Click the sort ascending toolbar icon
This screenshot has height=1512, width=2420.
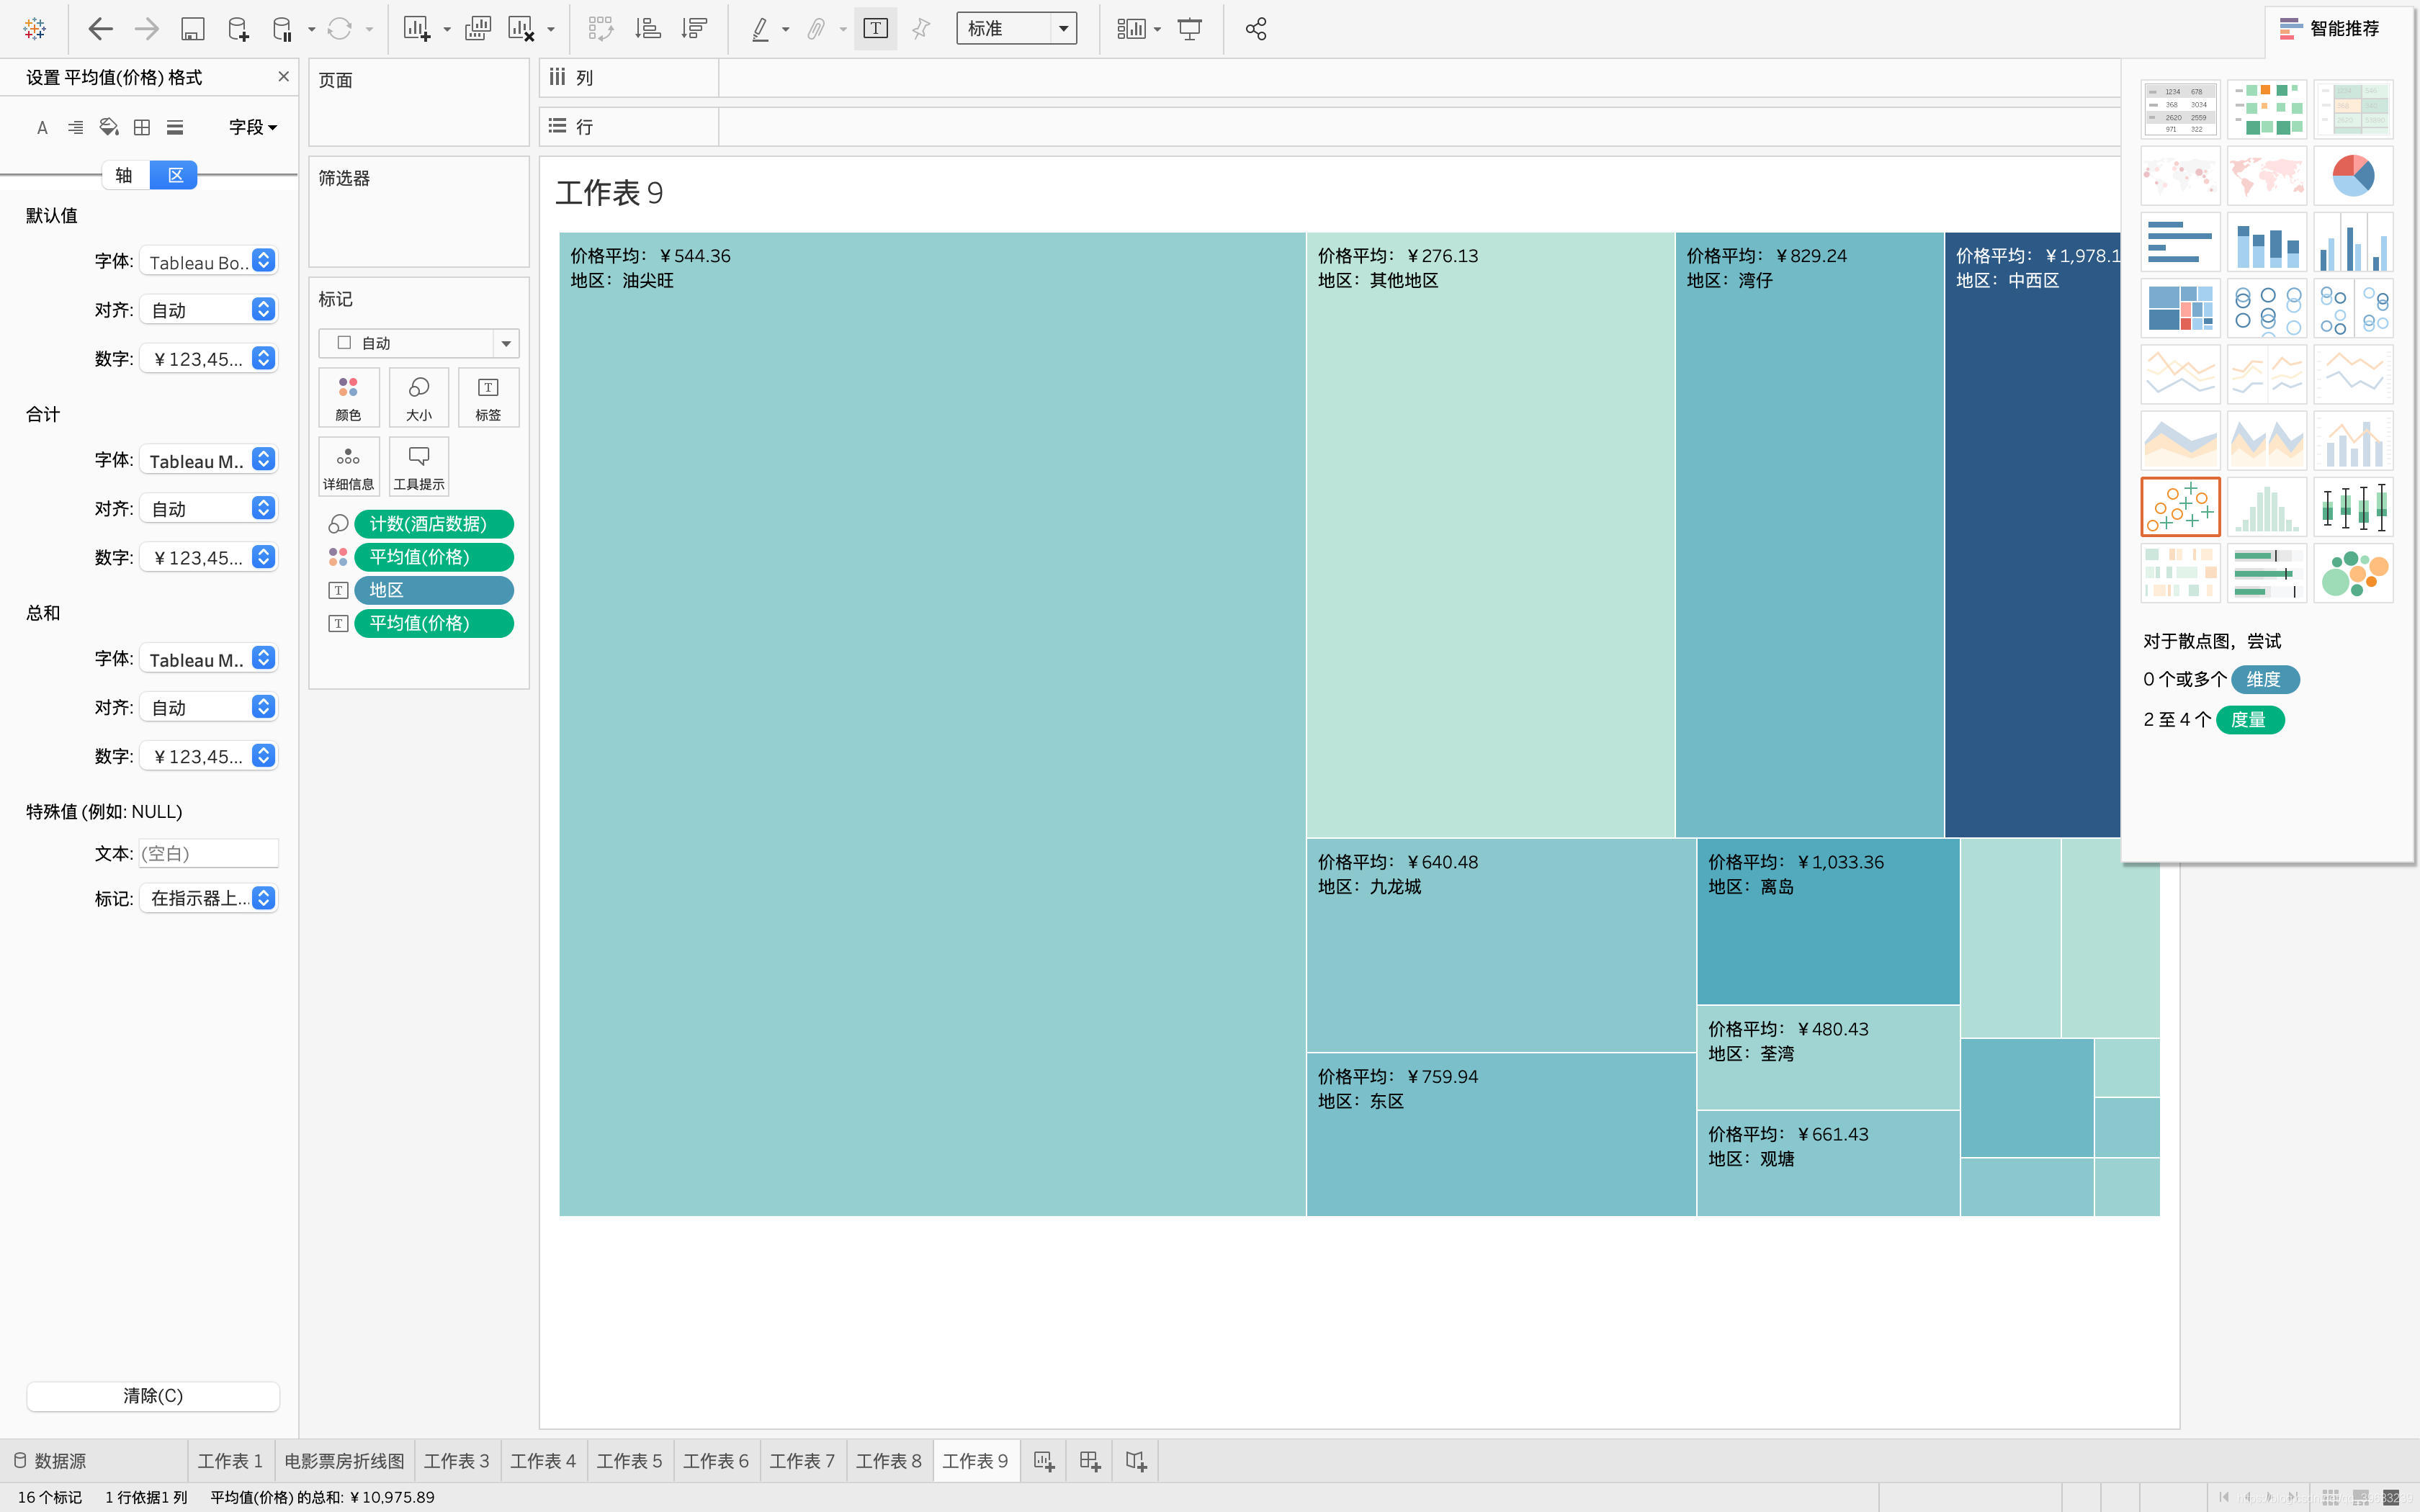click(x=648, y=29)
